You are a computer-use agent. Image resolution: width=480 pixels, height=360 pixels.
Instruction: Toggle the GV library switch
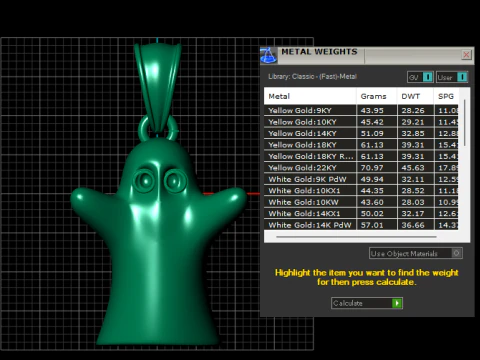click(420, 77)
